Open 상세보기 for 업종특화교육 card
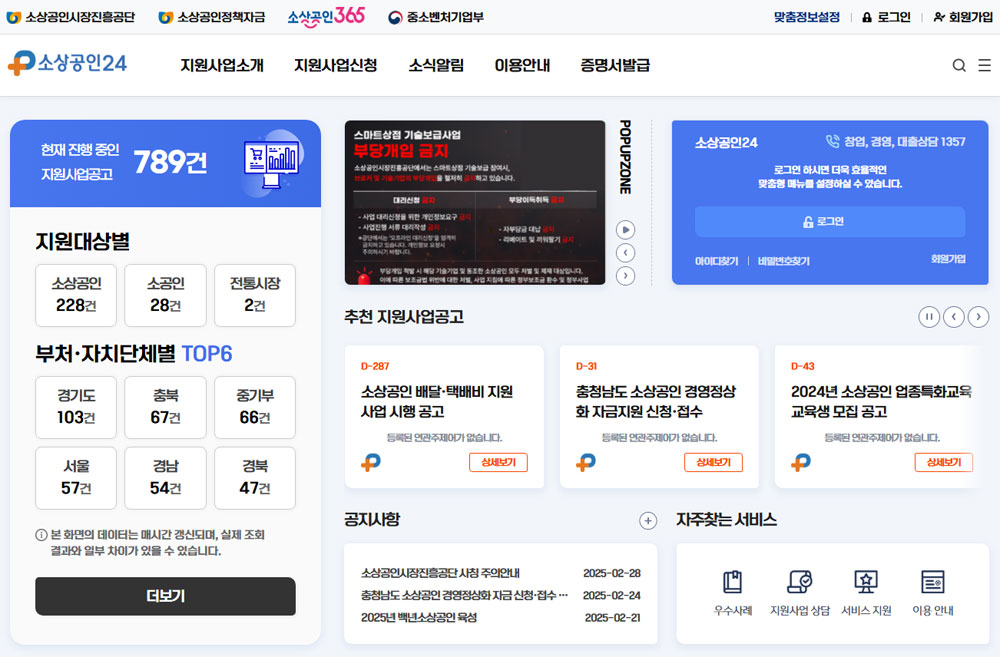The image size is (1000, 657). click(943, 462)
